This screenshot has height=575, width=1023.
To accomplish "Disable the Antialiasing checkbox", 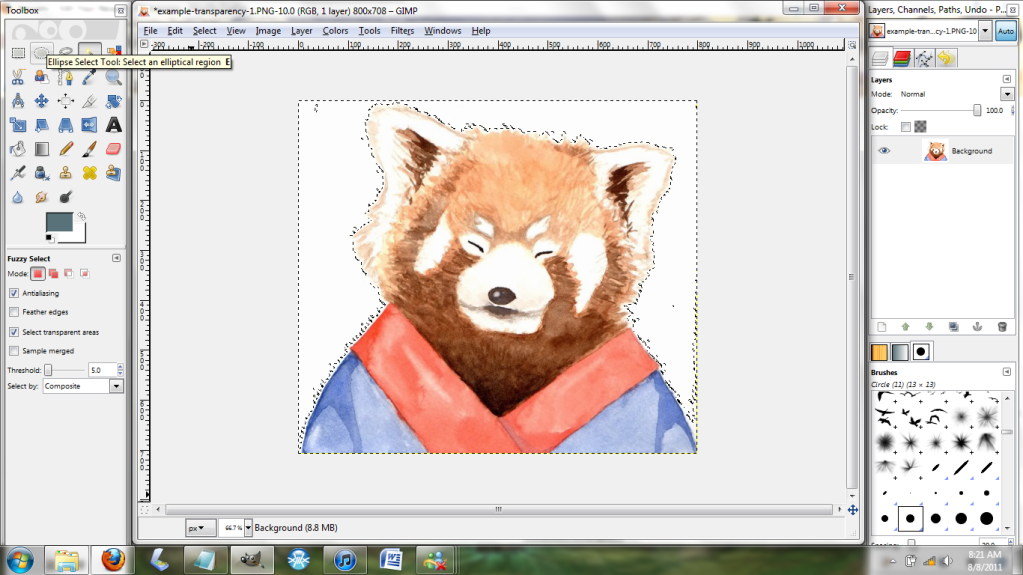I will (x=13, y=293).
